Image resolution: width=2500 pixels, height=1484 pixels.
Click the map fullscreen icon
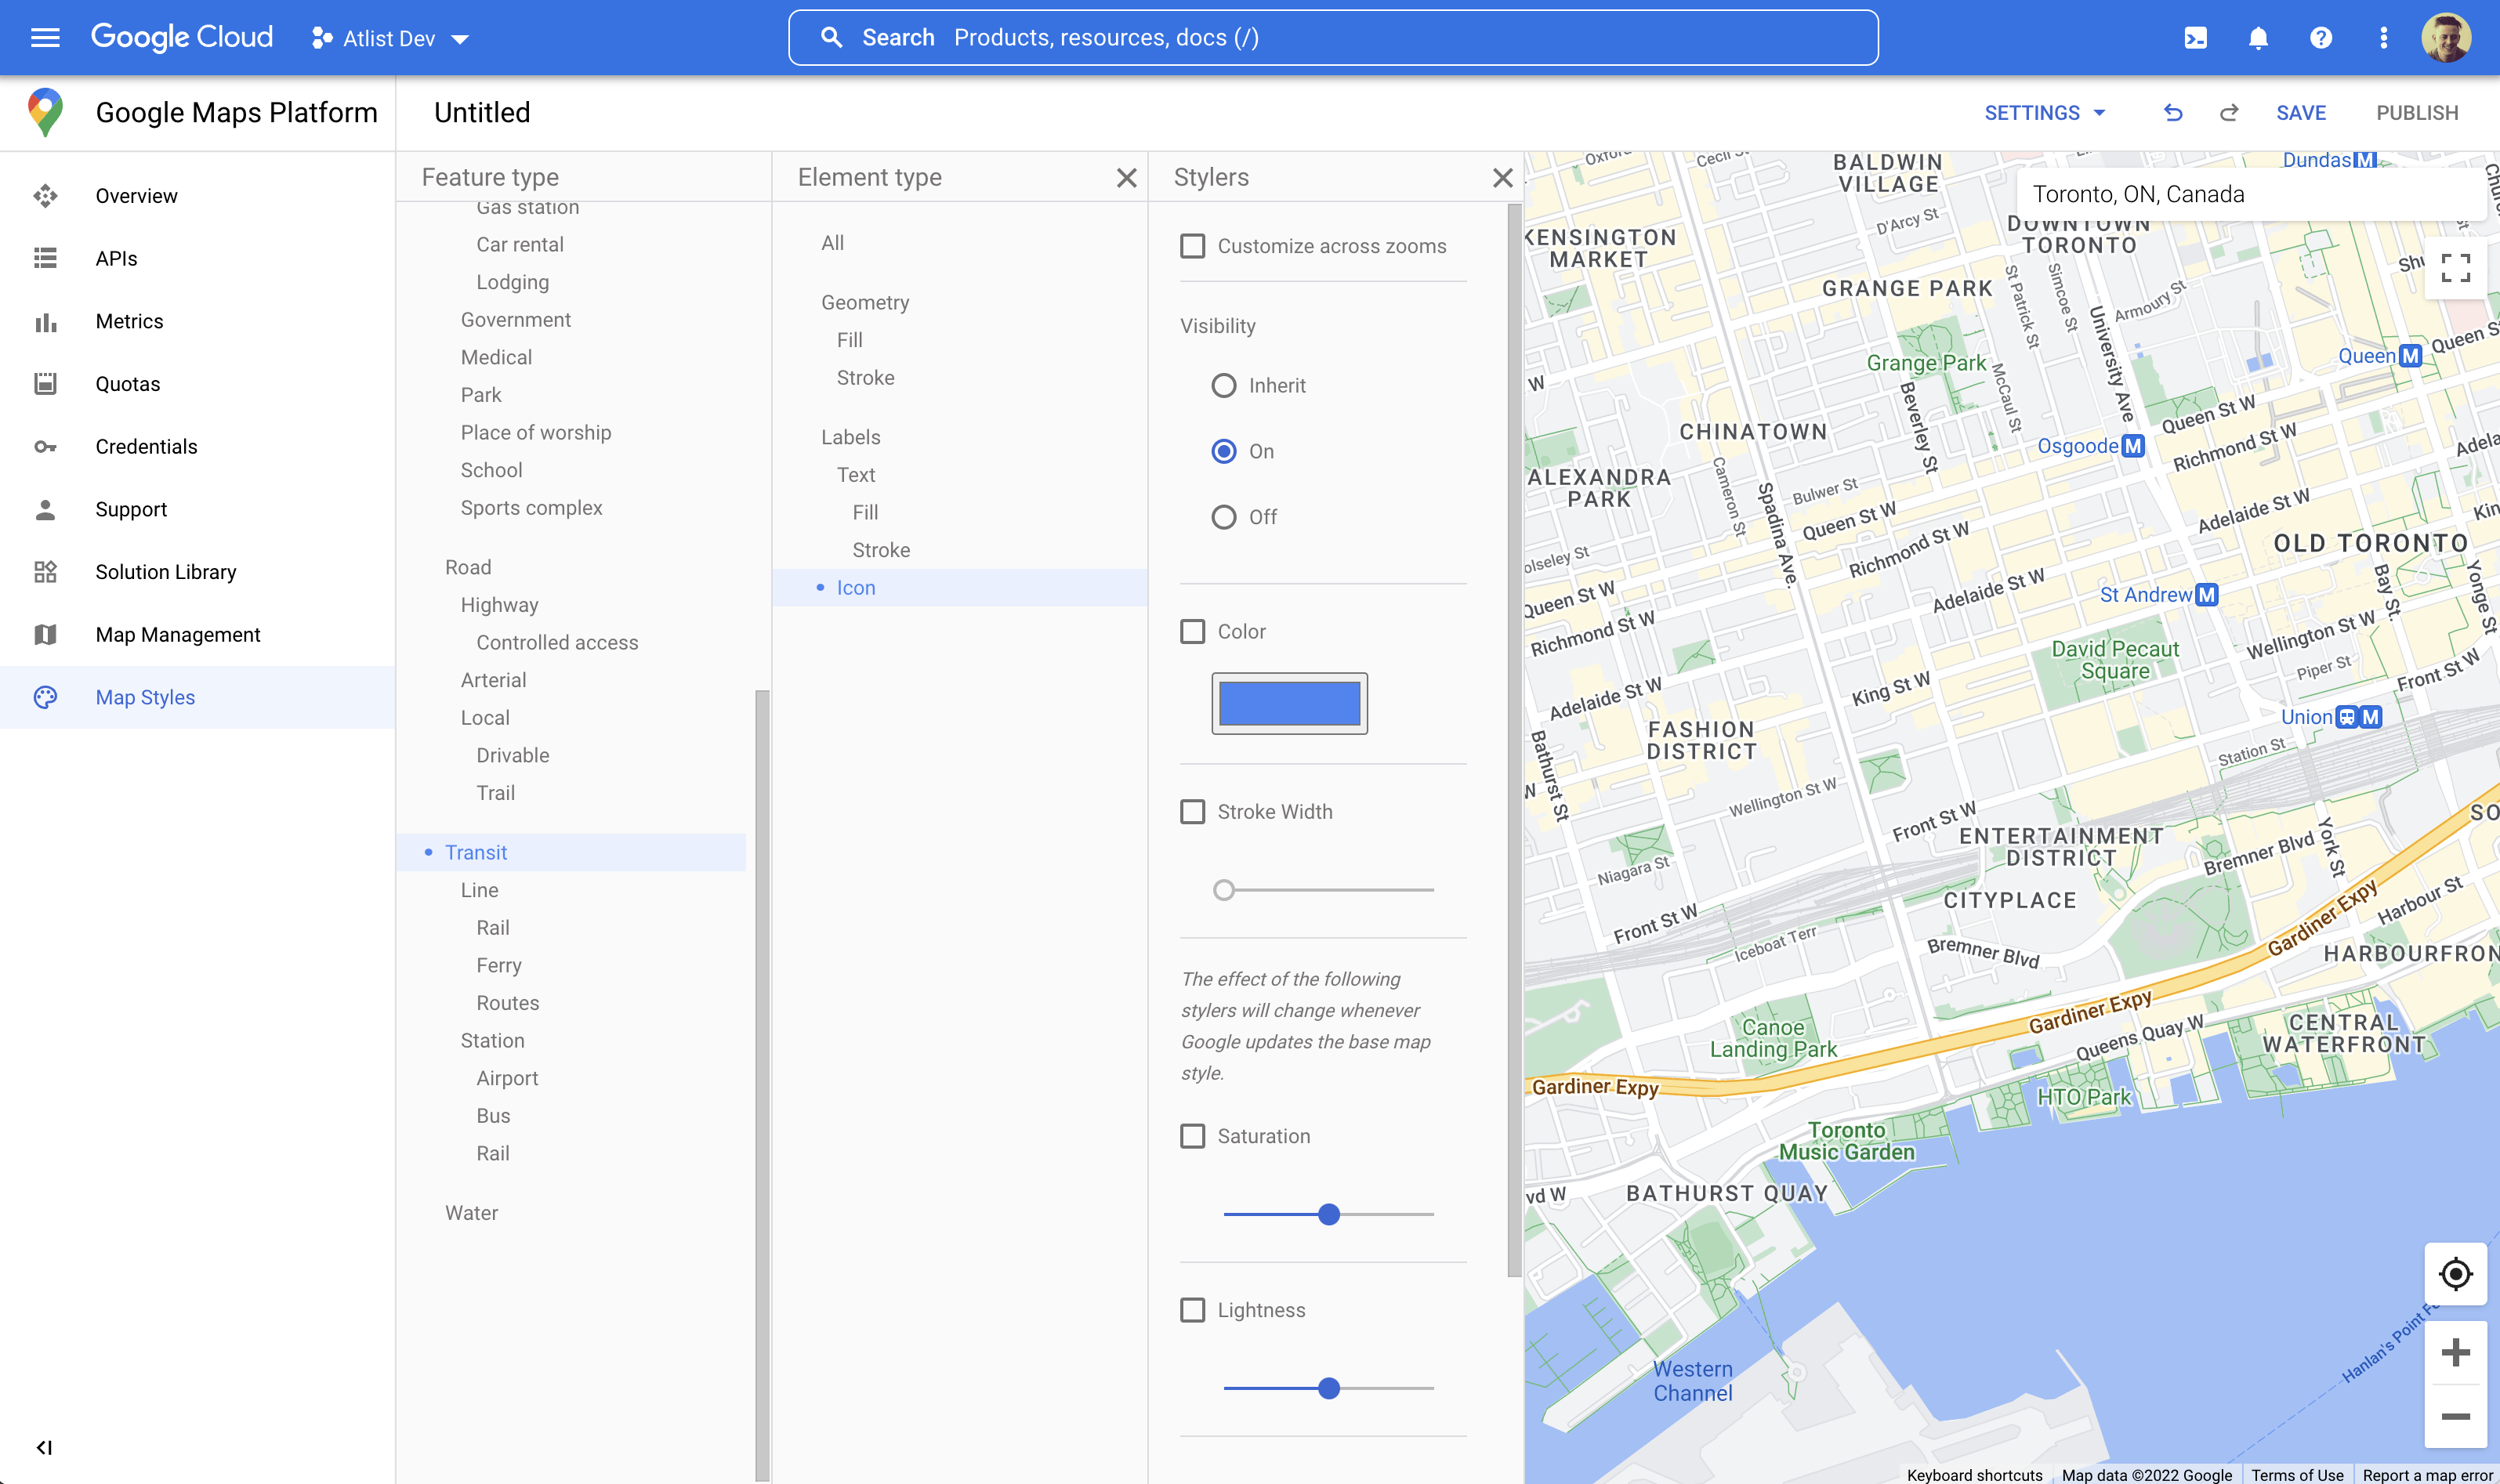click(2456, 268)
